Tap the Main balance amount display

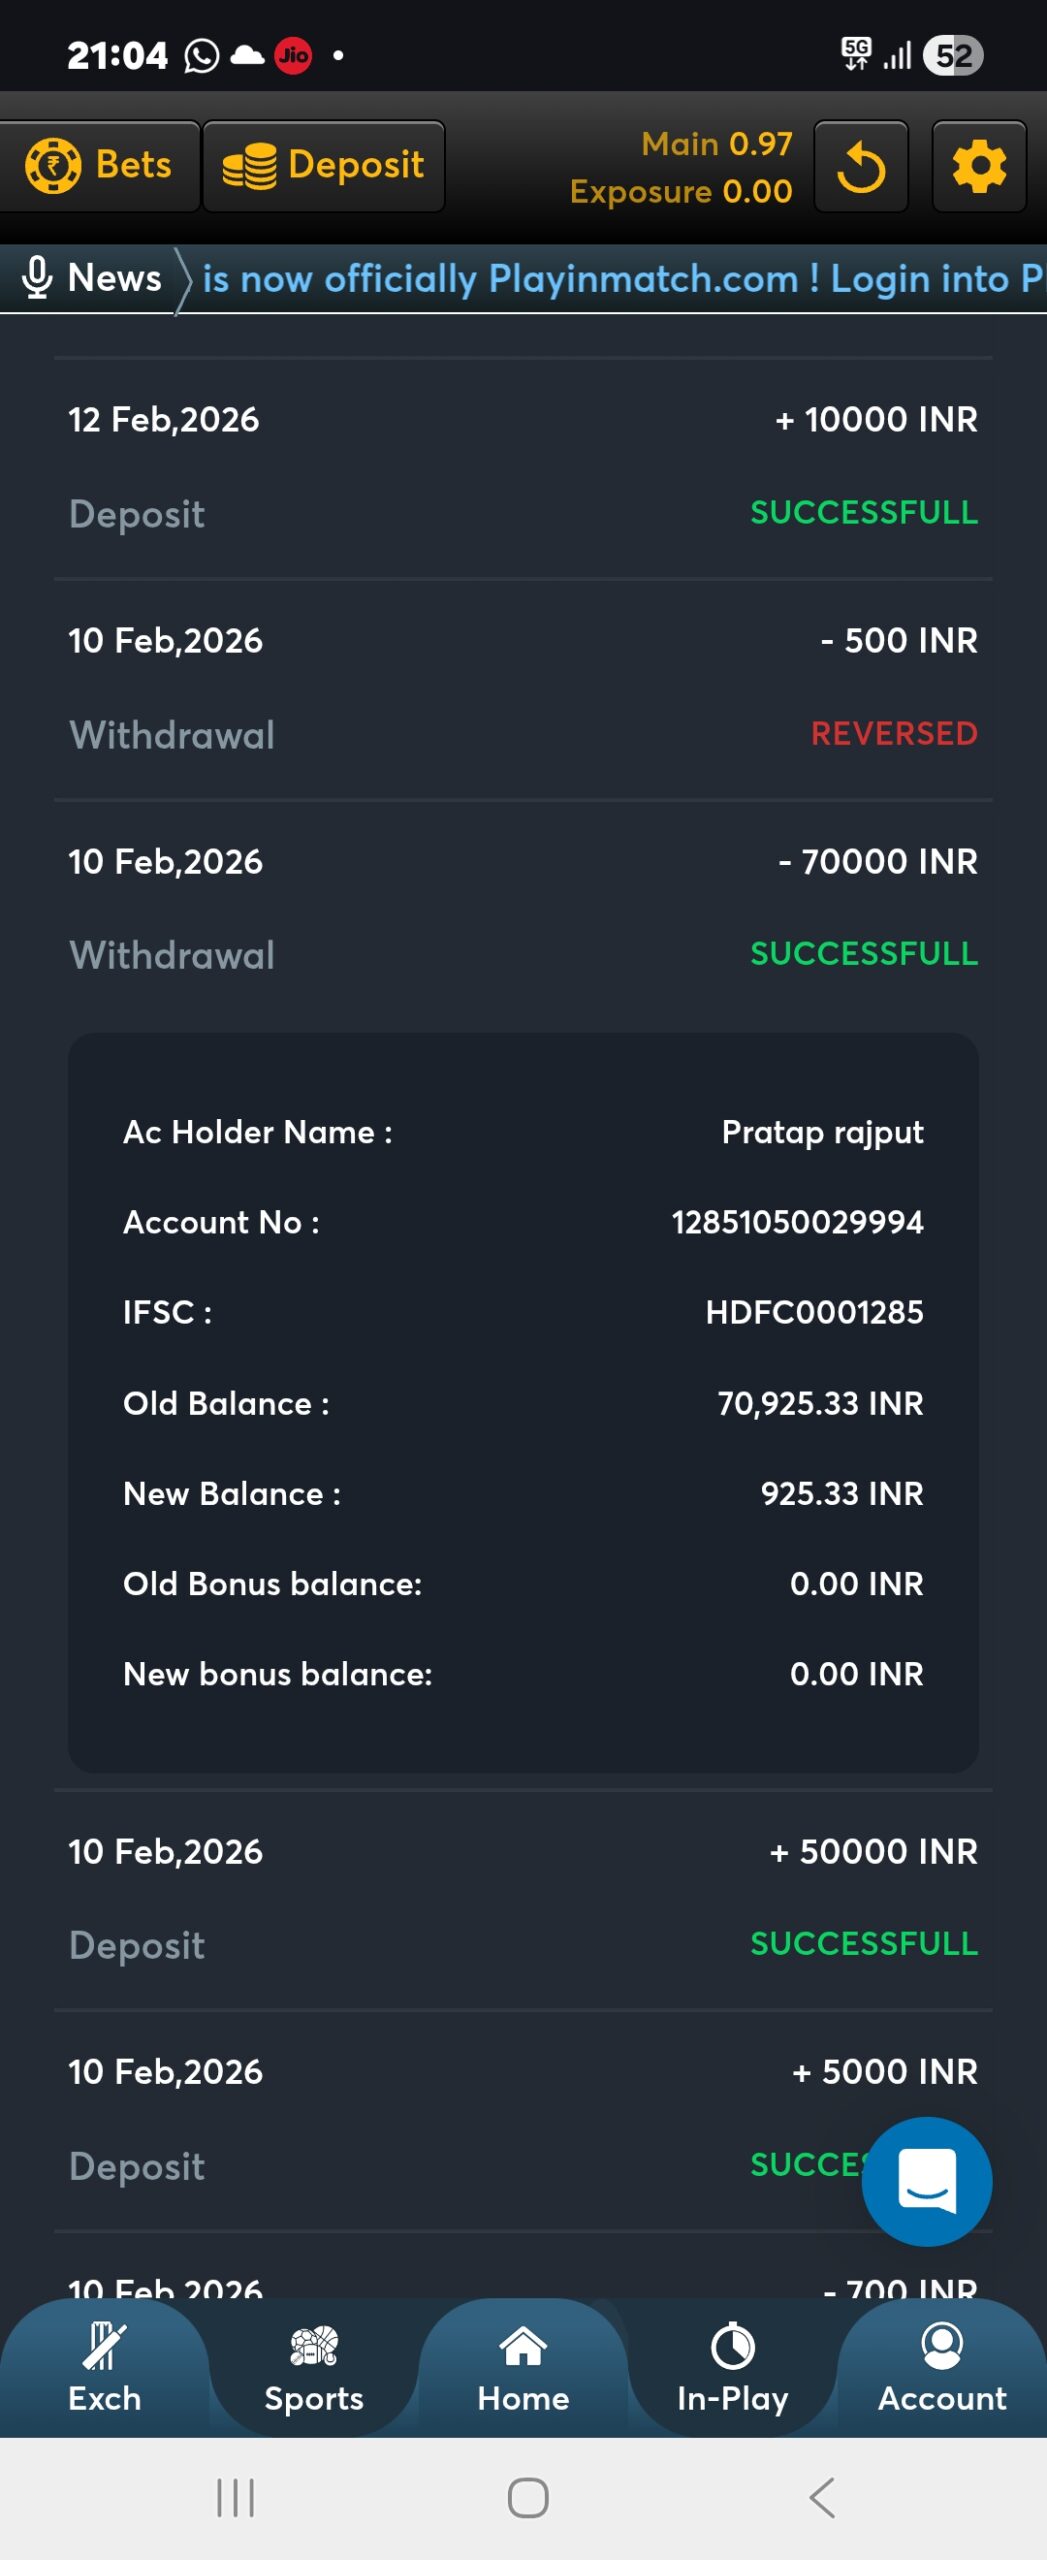pos(716,145)
